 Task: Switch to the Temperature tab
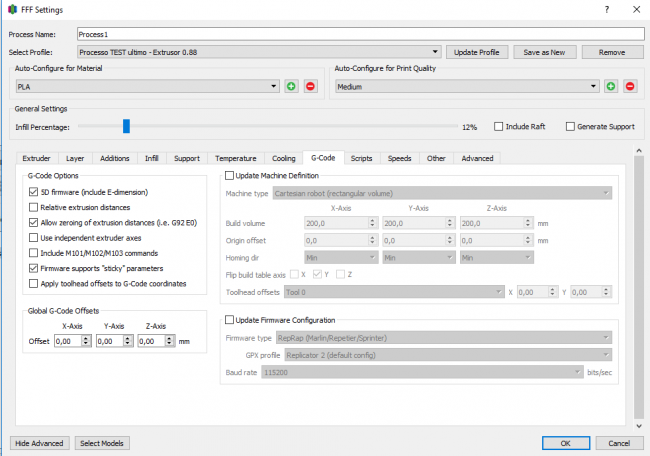coord(235,158)
